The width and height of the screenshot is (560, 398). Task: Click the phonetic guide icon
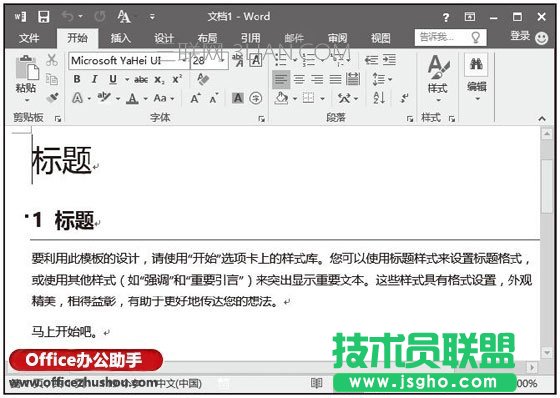[238, 60]
